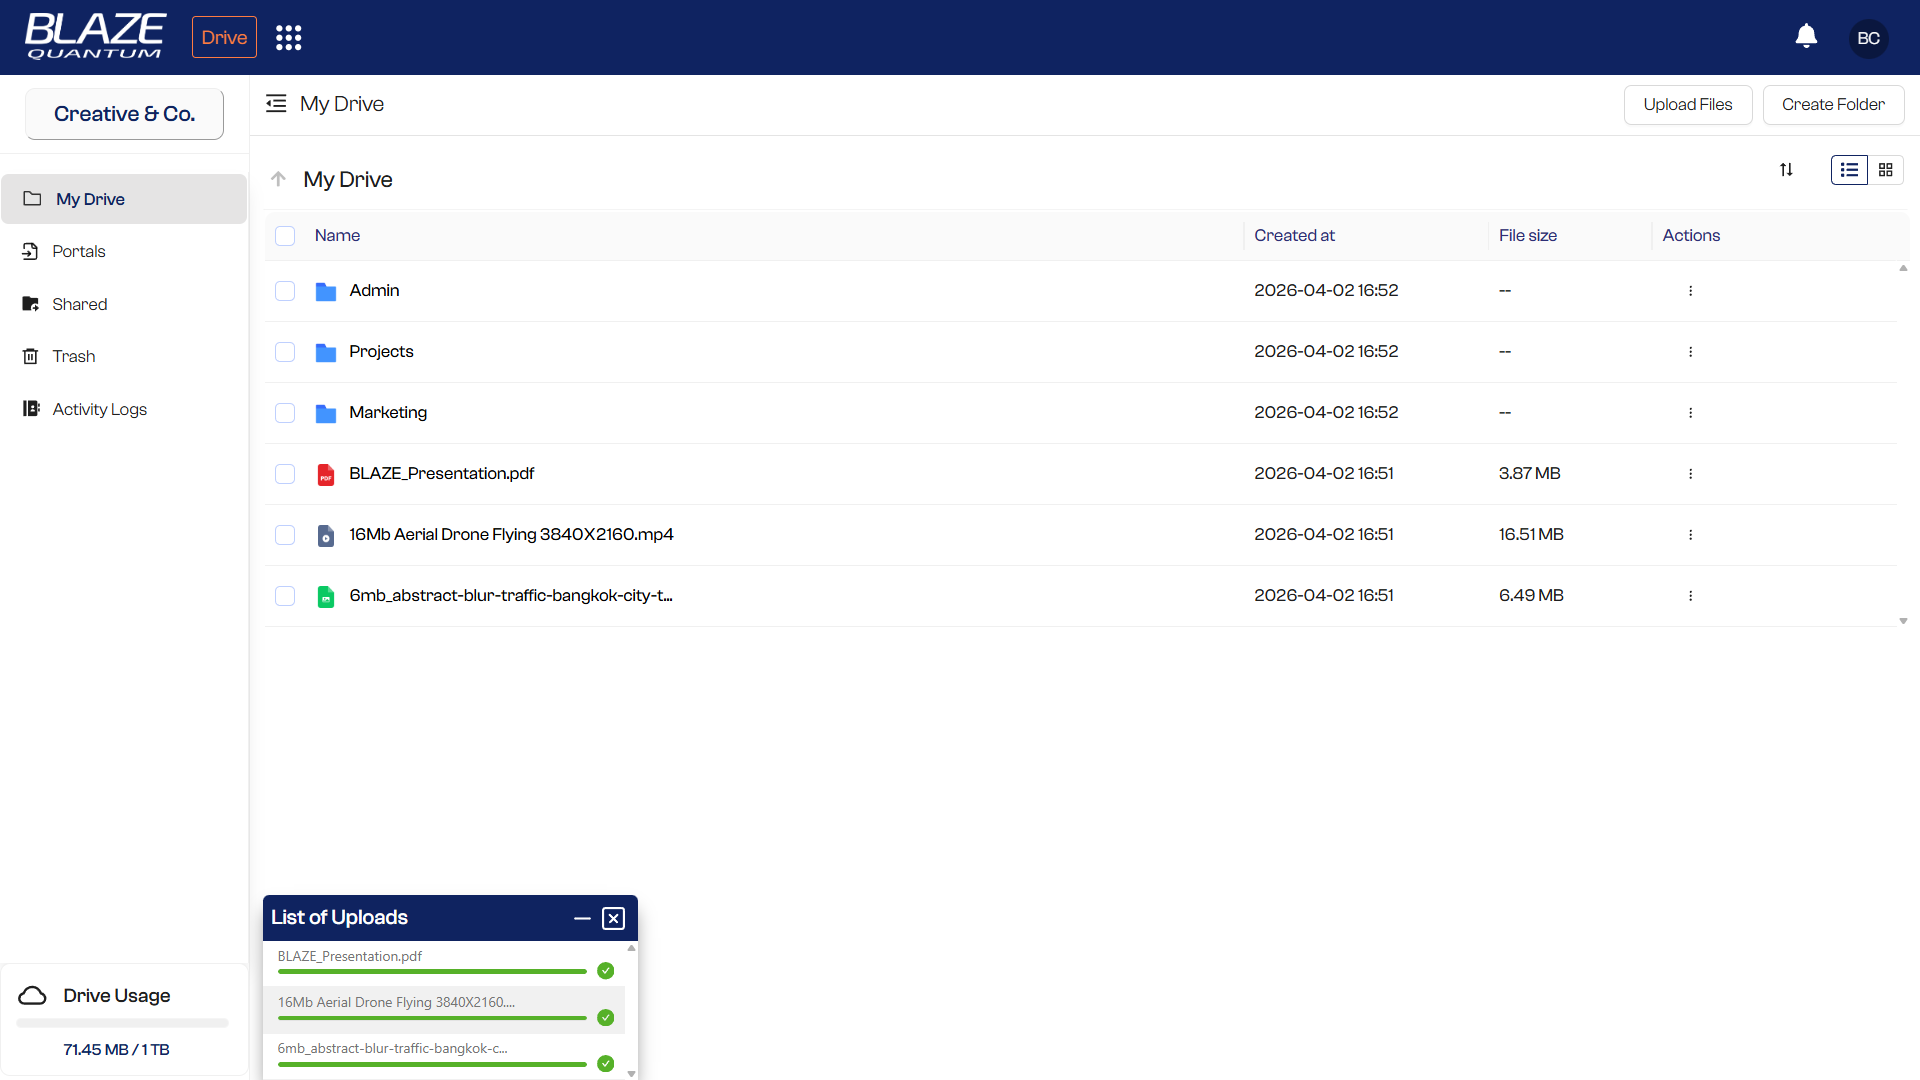Click the sort order arrows icon

(x=1786, y=170)
